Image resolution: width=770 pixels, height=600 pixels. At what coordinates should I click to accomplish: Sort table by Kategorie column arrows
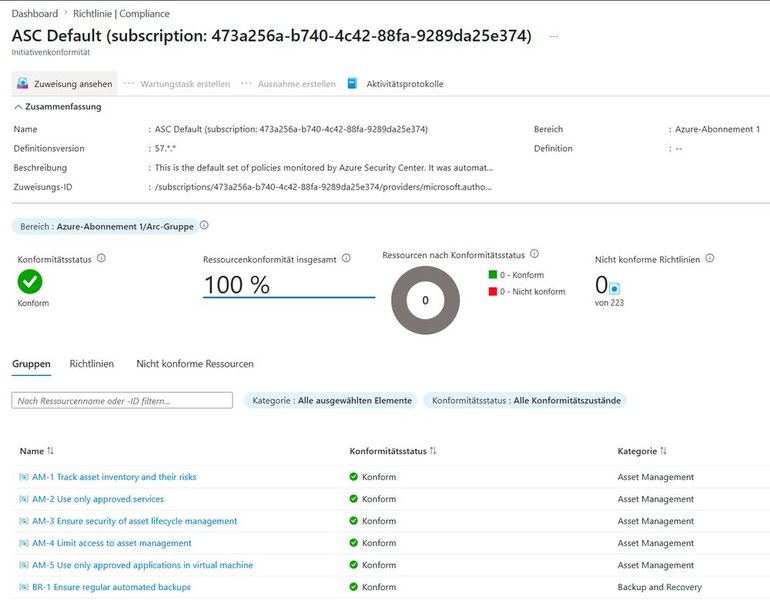click(x=663, y=451)
